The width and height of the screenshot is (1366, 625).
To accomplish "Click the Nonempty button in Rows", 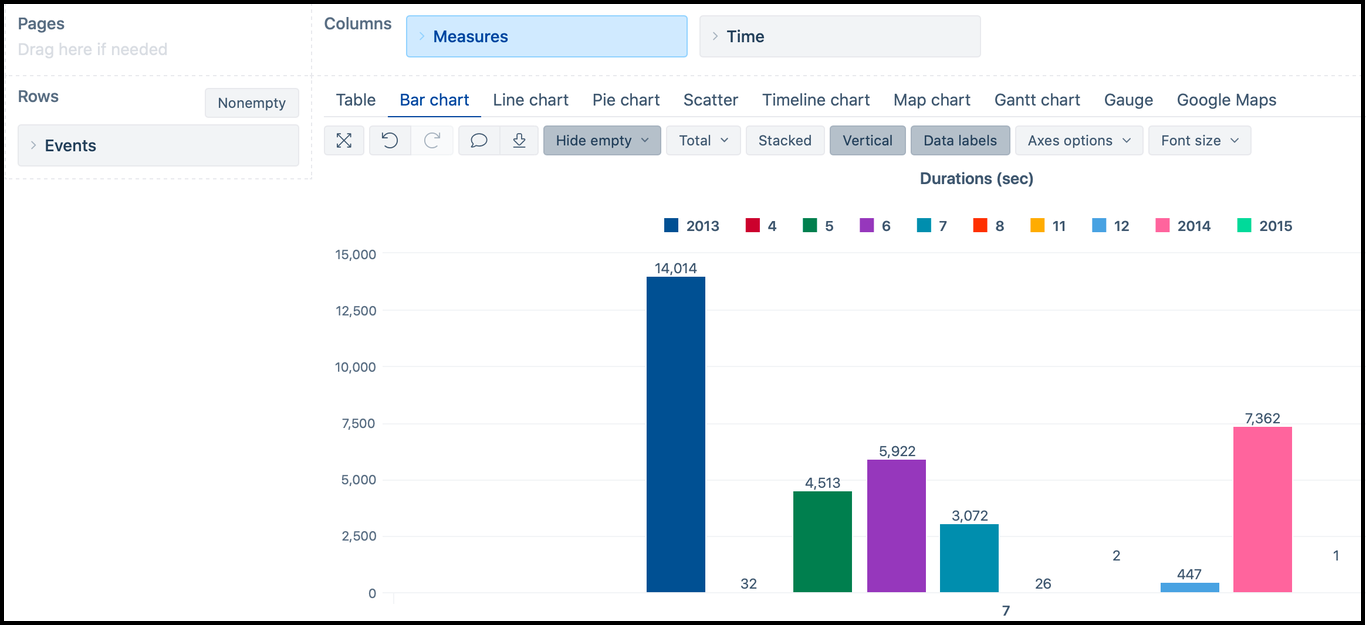I will [251, 103].
